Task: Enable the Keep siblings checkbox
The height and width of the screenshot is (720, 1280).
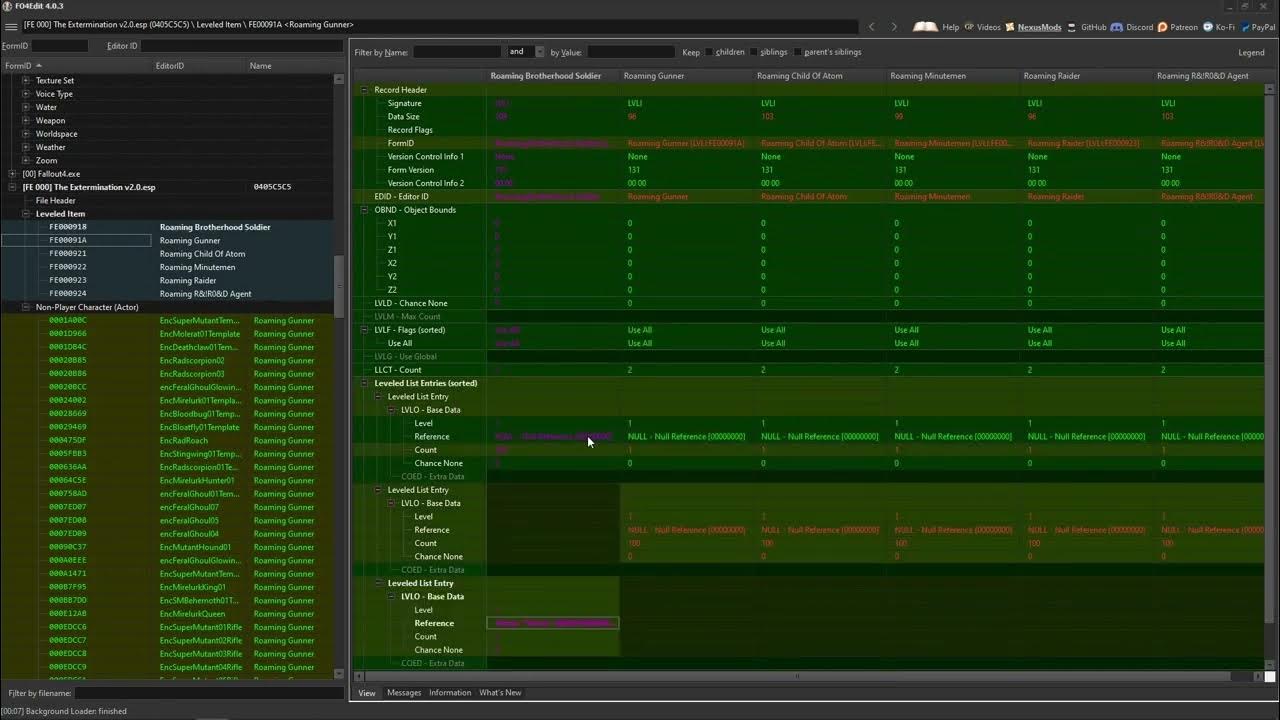Action: [x=754, y=52]
